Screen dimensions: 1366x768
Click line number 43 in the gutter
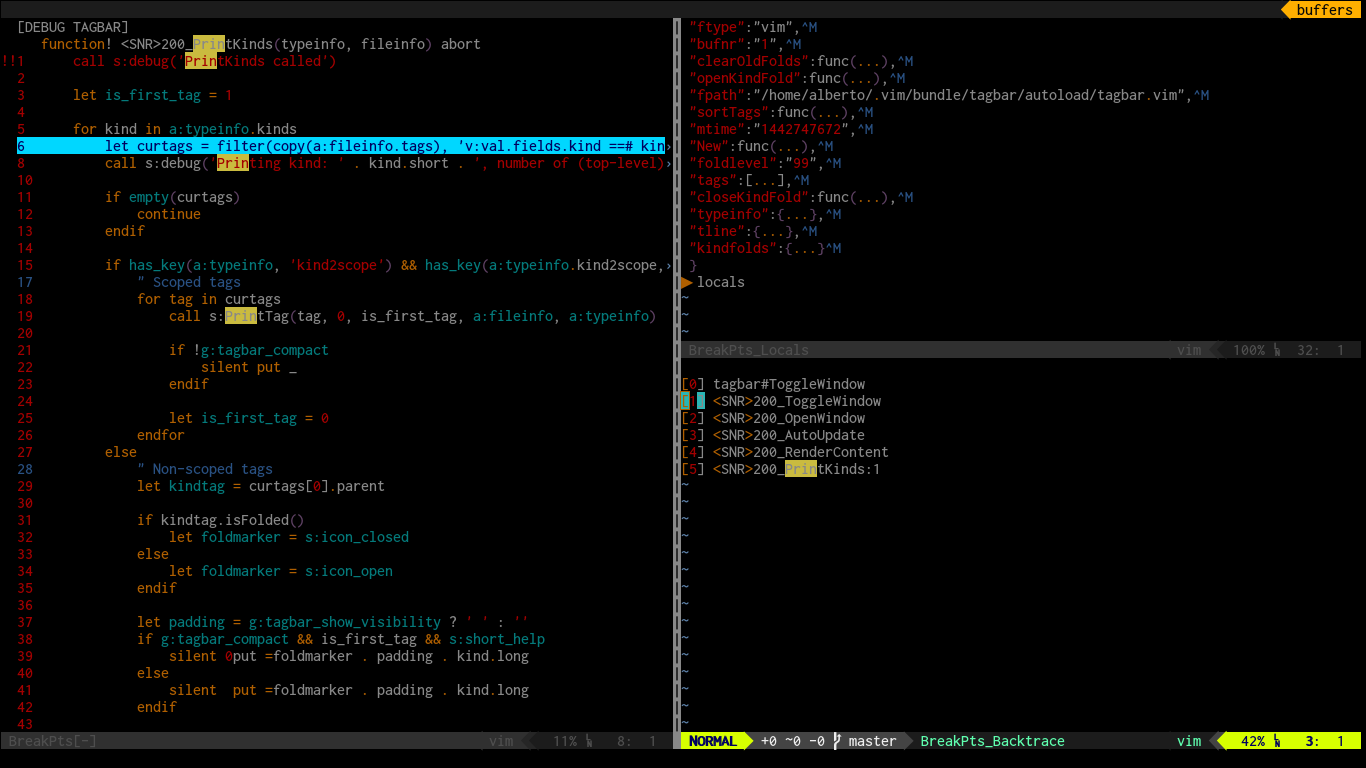point(25,724)
